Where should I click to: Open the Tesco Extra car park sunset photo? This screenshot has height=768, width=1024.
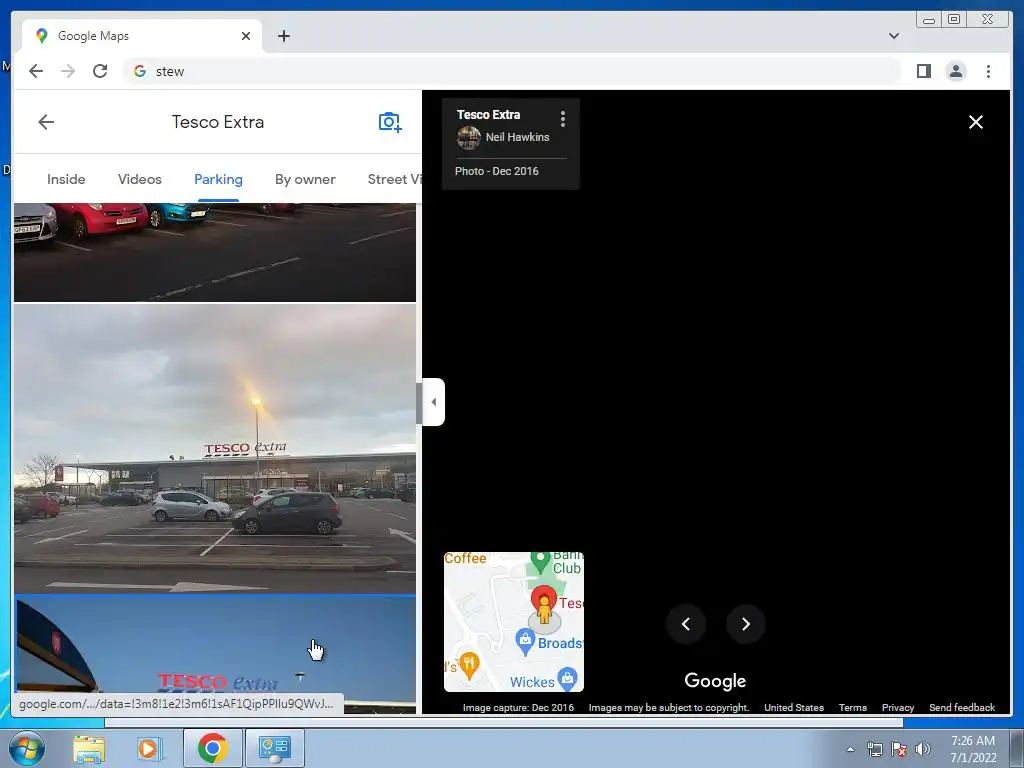click(x=215, y=449)
